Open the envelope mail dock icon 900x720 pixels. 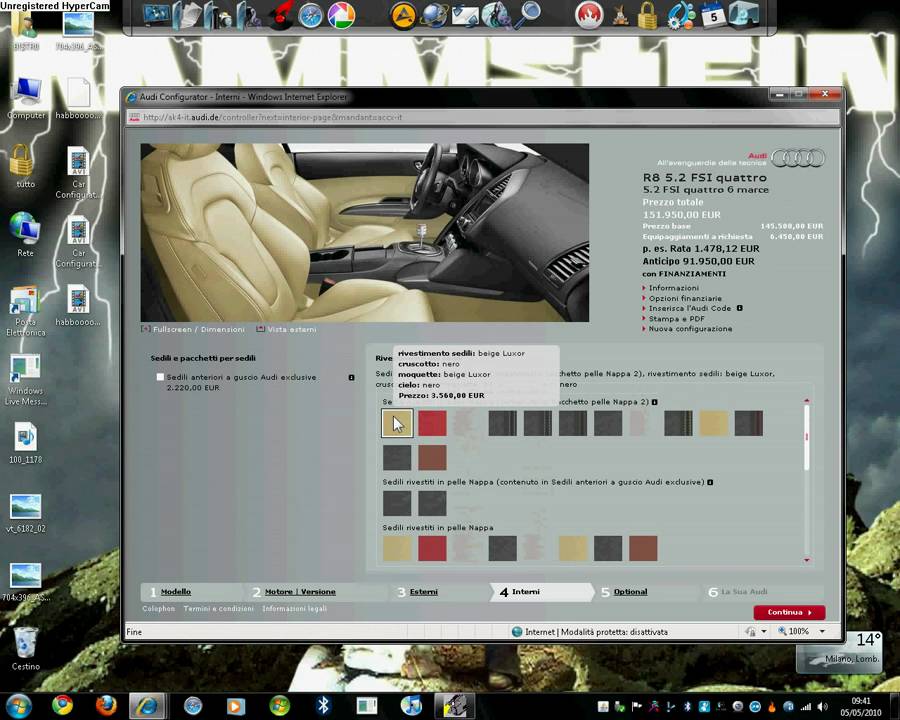click(x=465, y=16)
